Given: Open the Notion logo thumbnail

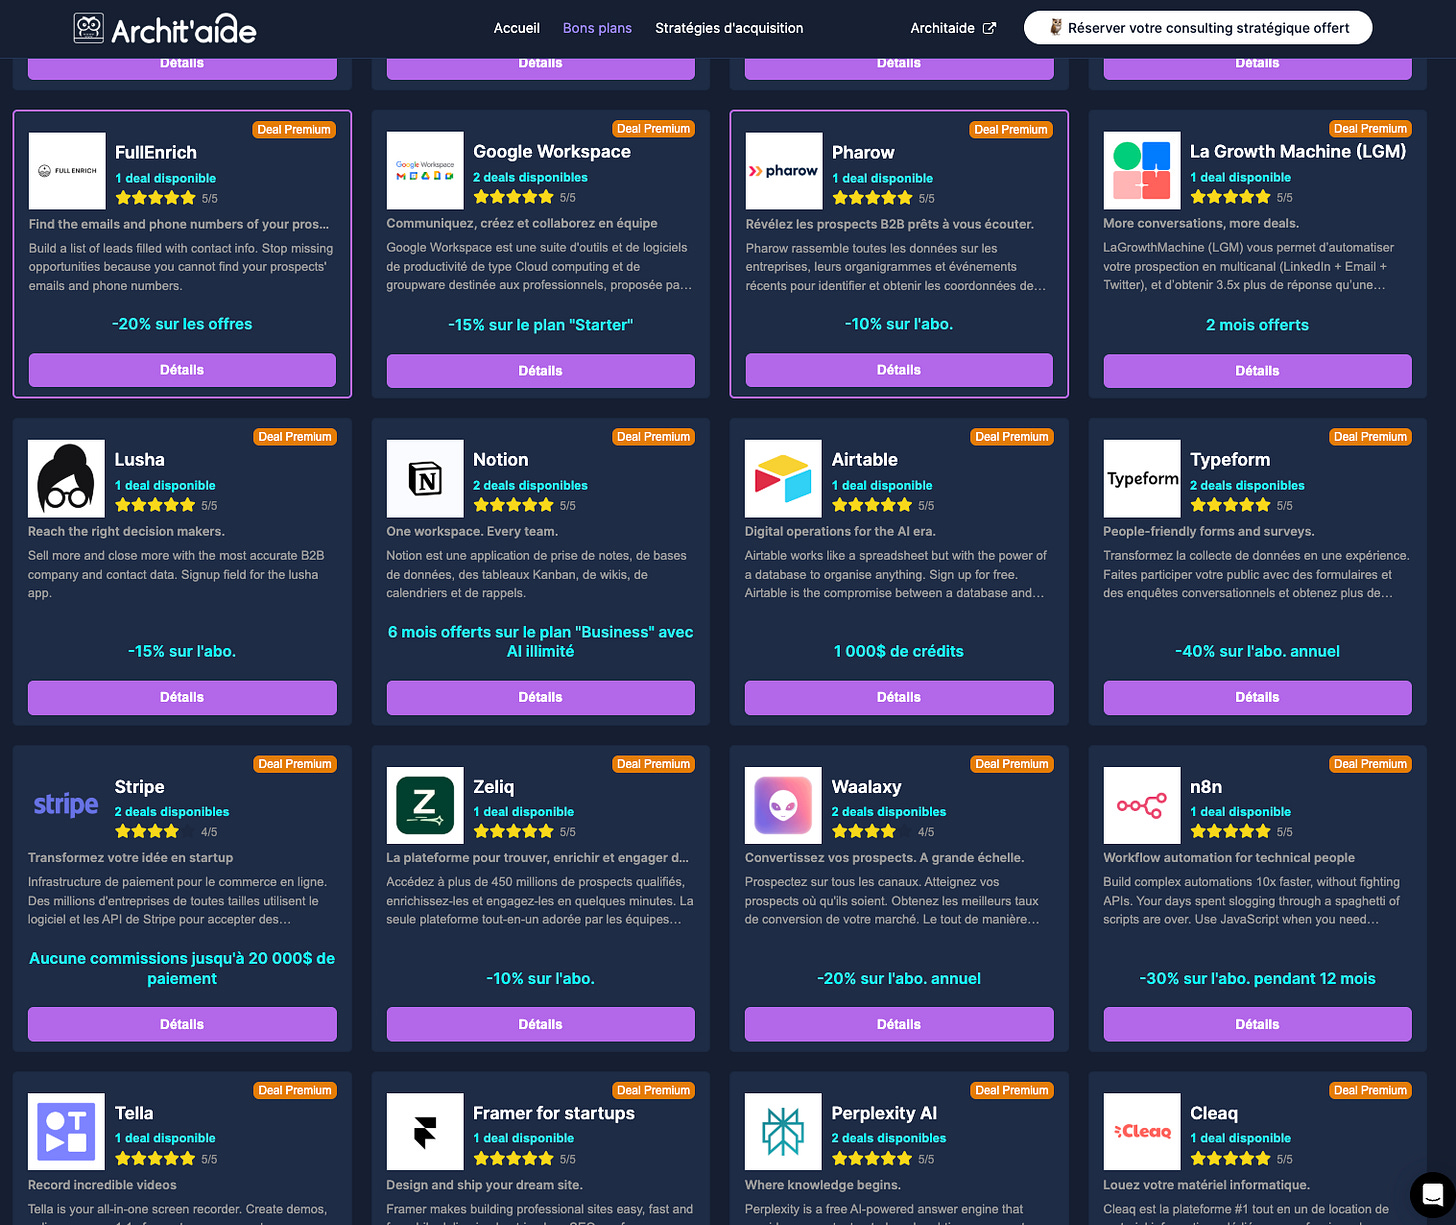Looking at the screenshot, I should 425,478.
